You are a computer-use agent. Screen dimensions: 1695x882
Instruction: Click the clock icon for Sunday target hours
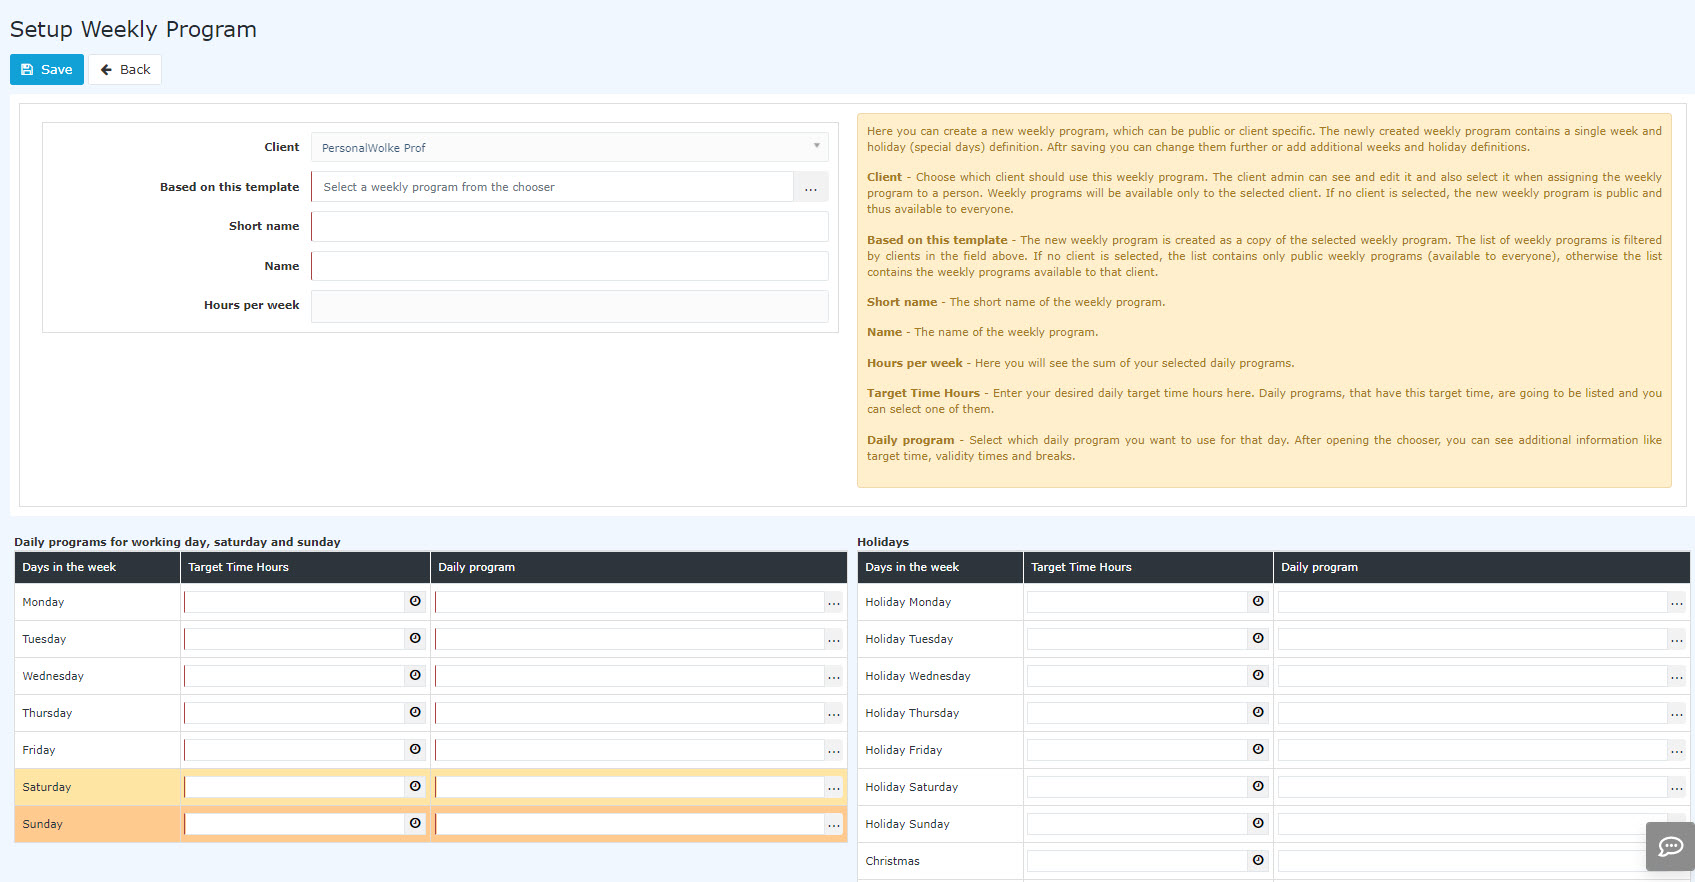(x=415, y=823)
